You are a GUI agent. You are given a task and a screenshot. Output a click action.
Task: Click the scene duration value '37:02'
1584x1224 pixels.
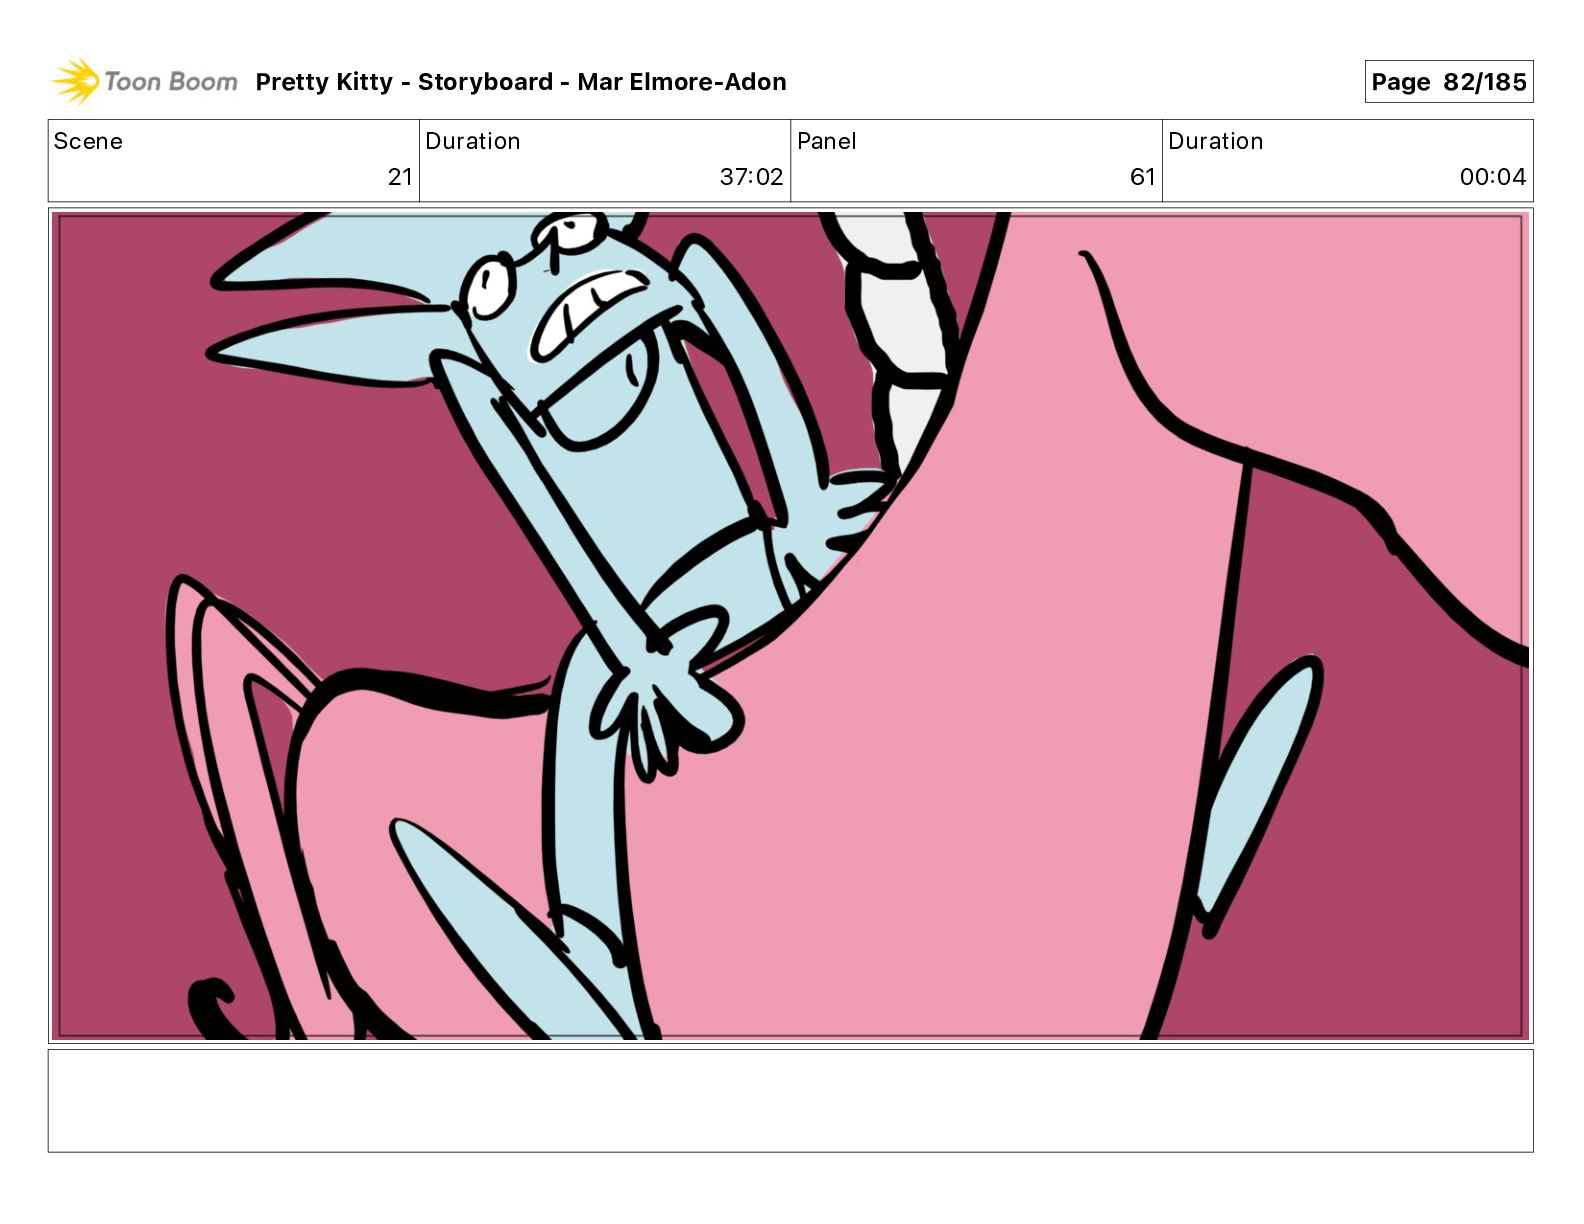point(751,177)
